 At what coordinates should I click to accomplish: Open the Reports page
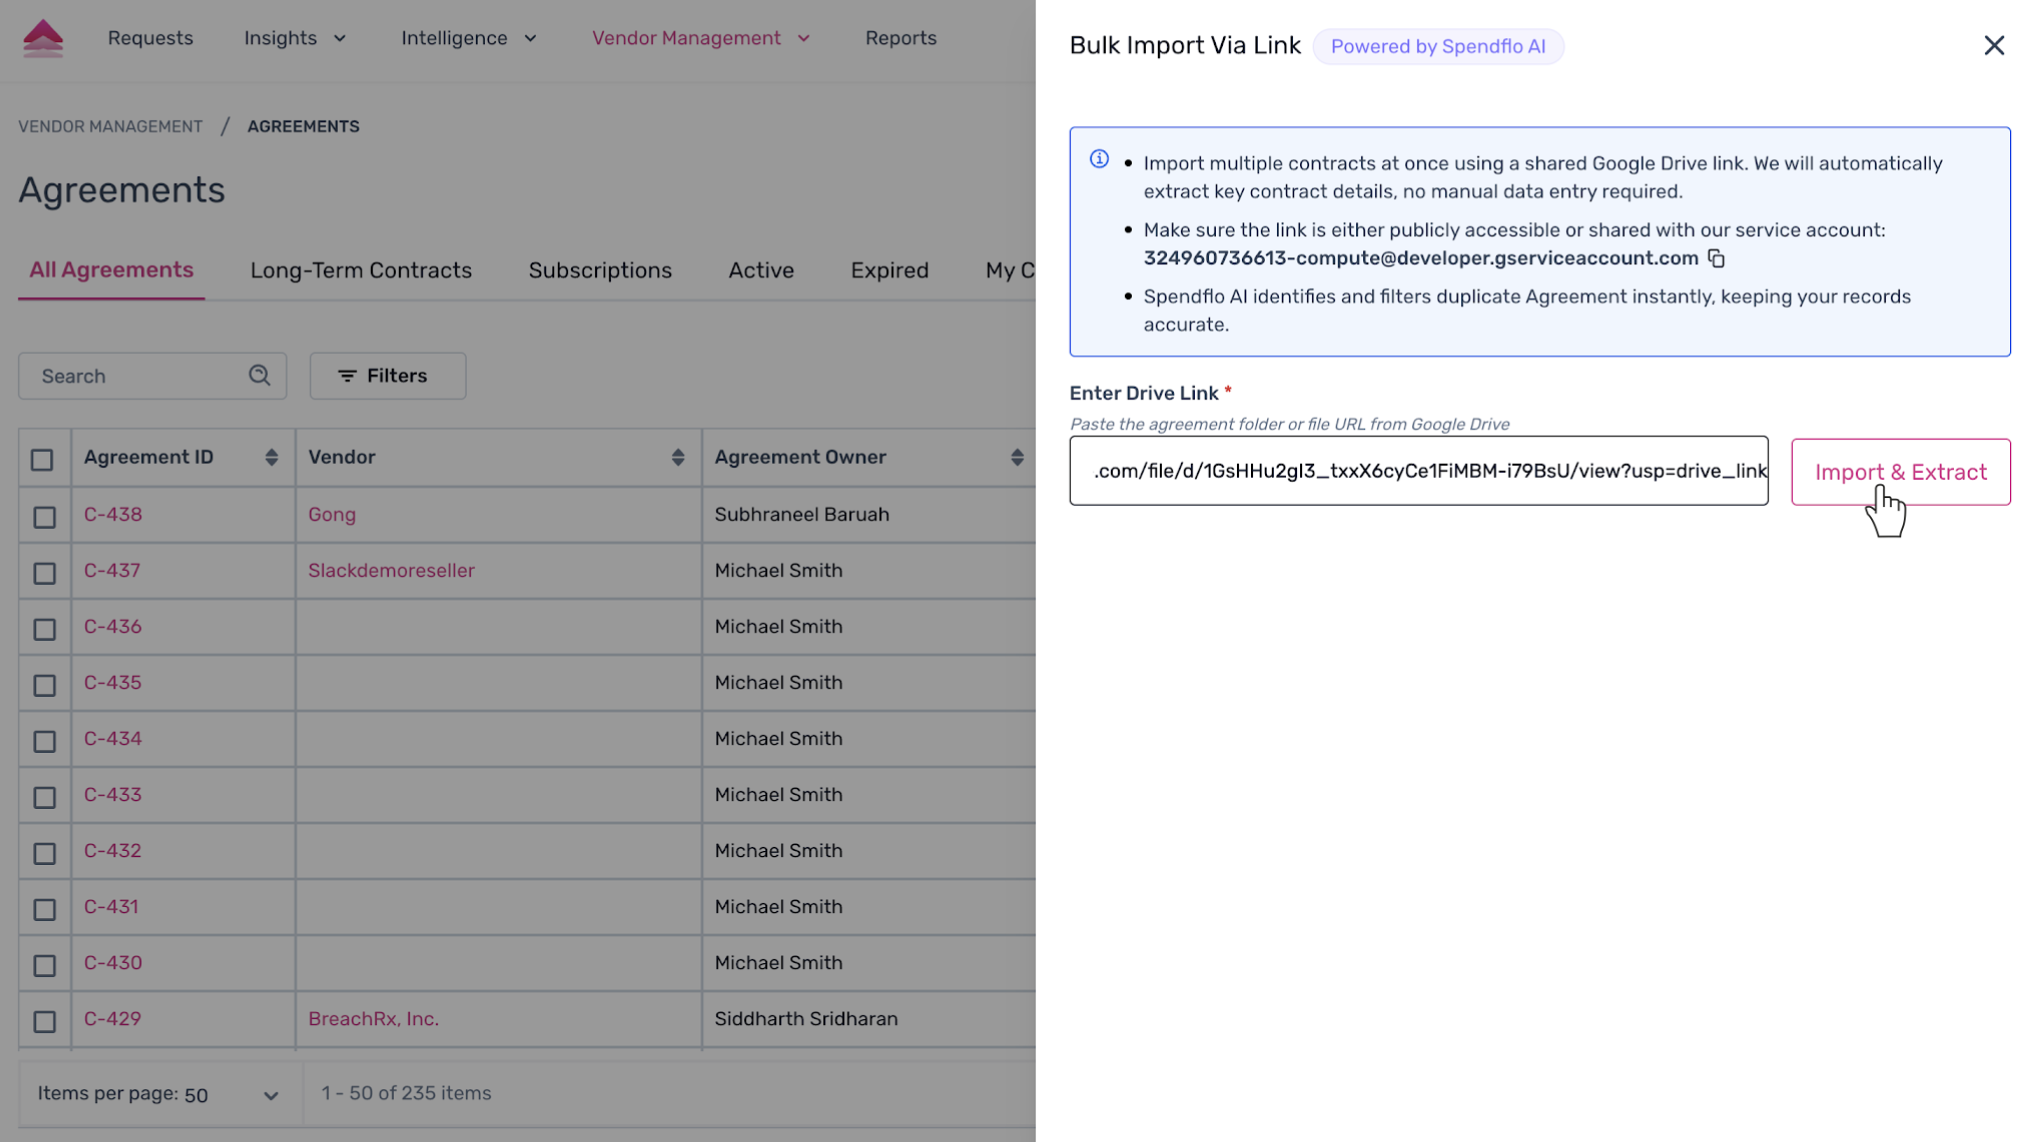901,38
